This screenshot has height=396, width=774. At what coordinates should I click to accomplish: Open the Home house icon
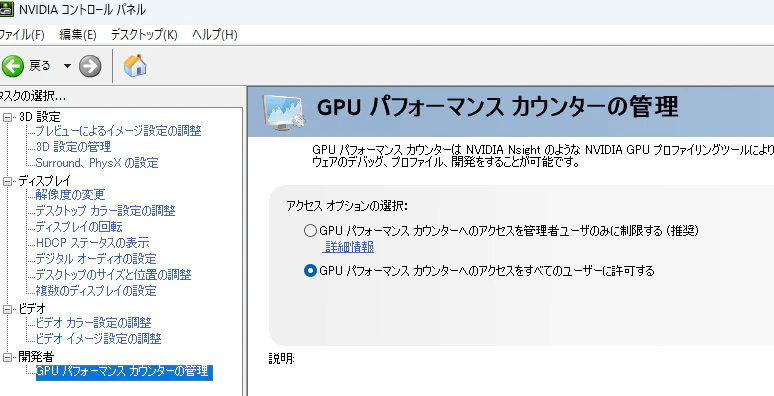[135, 65]
